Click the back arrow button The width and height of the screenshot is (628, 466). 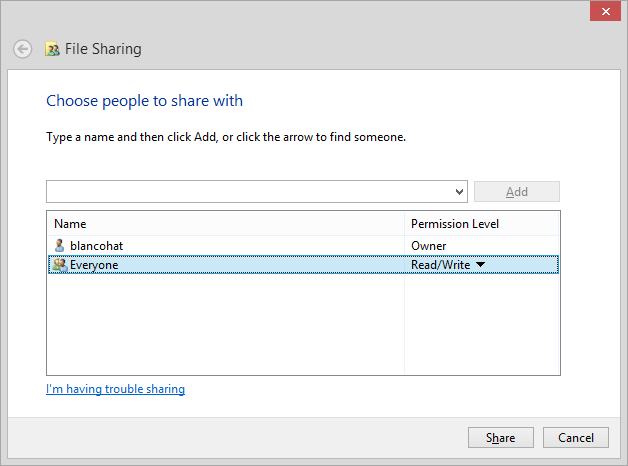(x=22, y=49)
